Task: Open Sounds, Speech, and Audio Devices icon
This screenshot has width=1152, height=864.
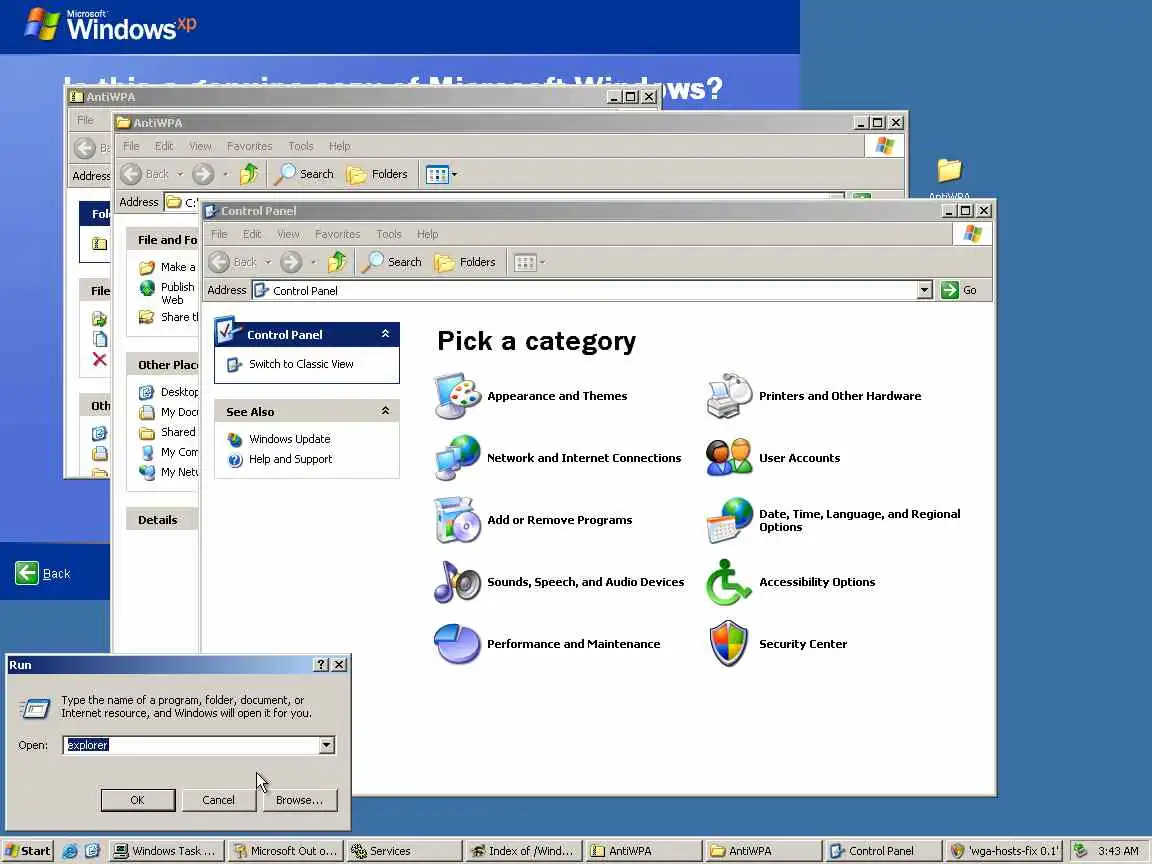Action: tap(458, 582)
